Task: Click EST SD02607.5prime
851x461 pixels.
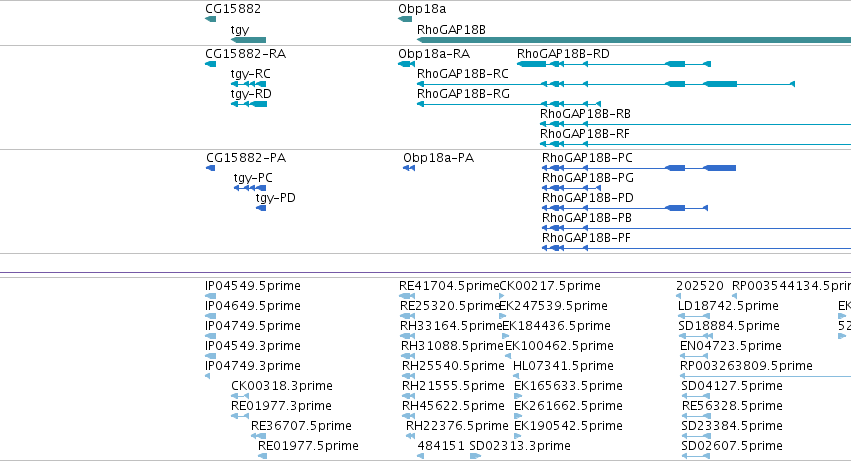Action: [x=732, y=447]
